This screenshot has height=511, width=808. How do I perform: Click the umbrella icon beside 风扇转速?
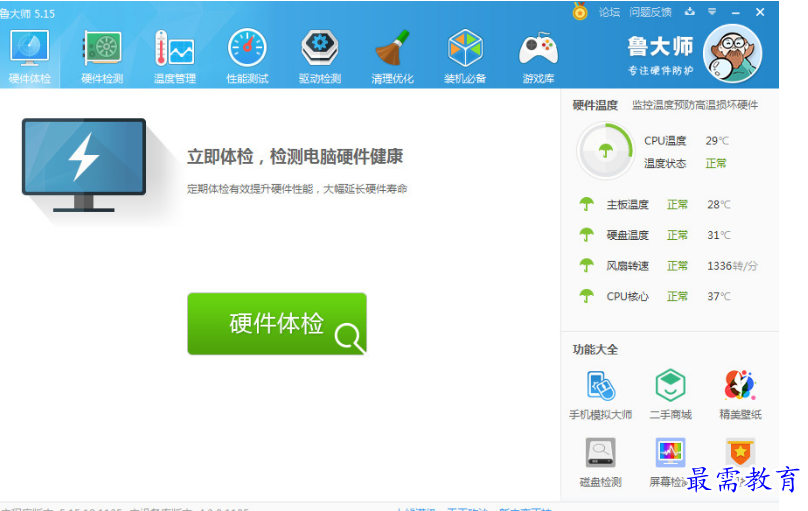[x=586, y=266]
